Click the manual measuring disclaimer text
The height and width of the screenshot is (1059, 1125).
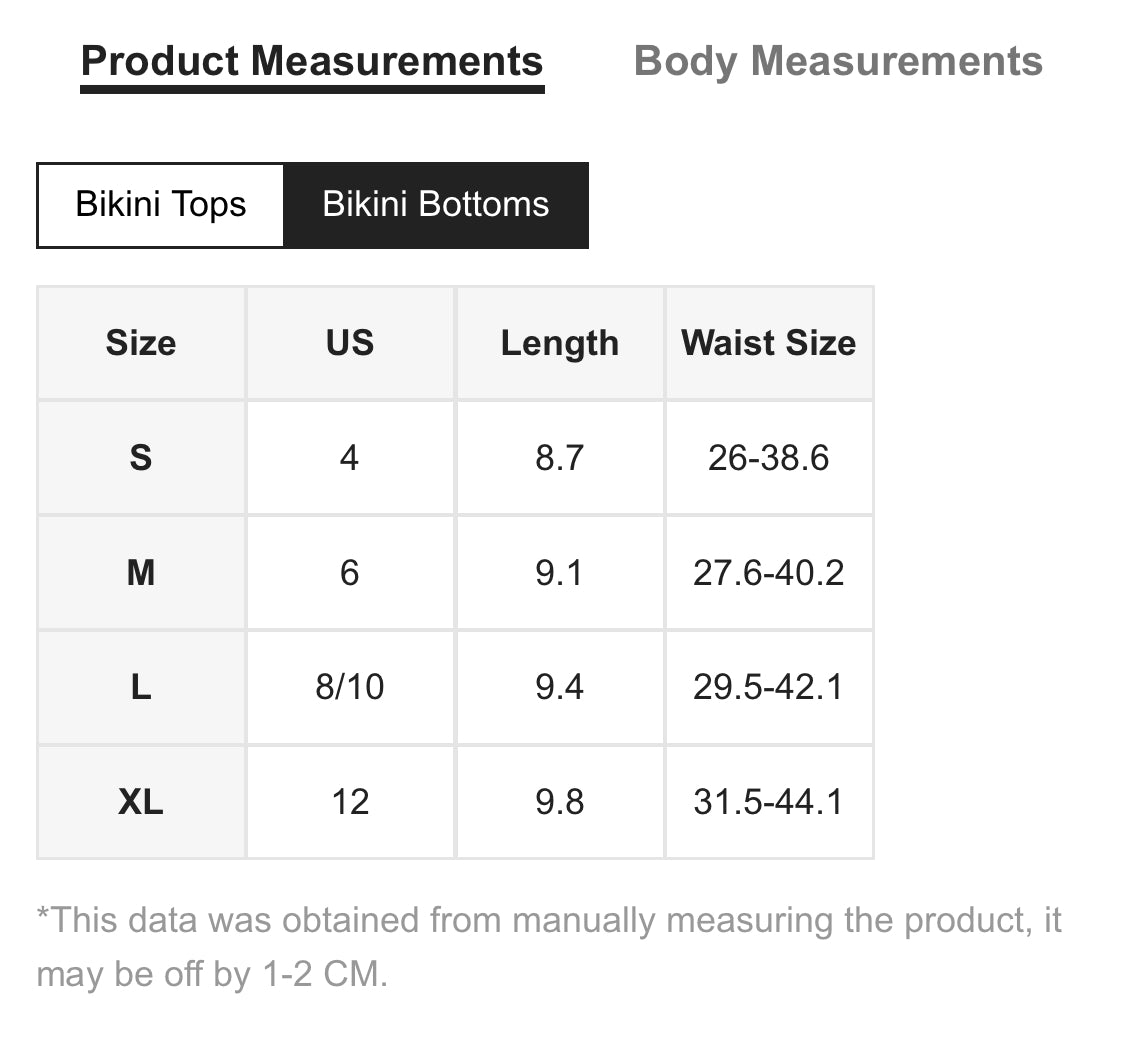point(549,947)
